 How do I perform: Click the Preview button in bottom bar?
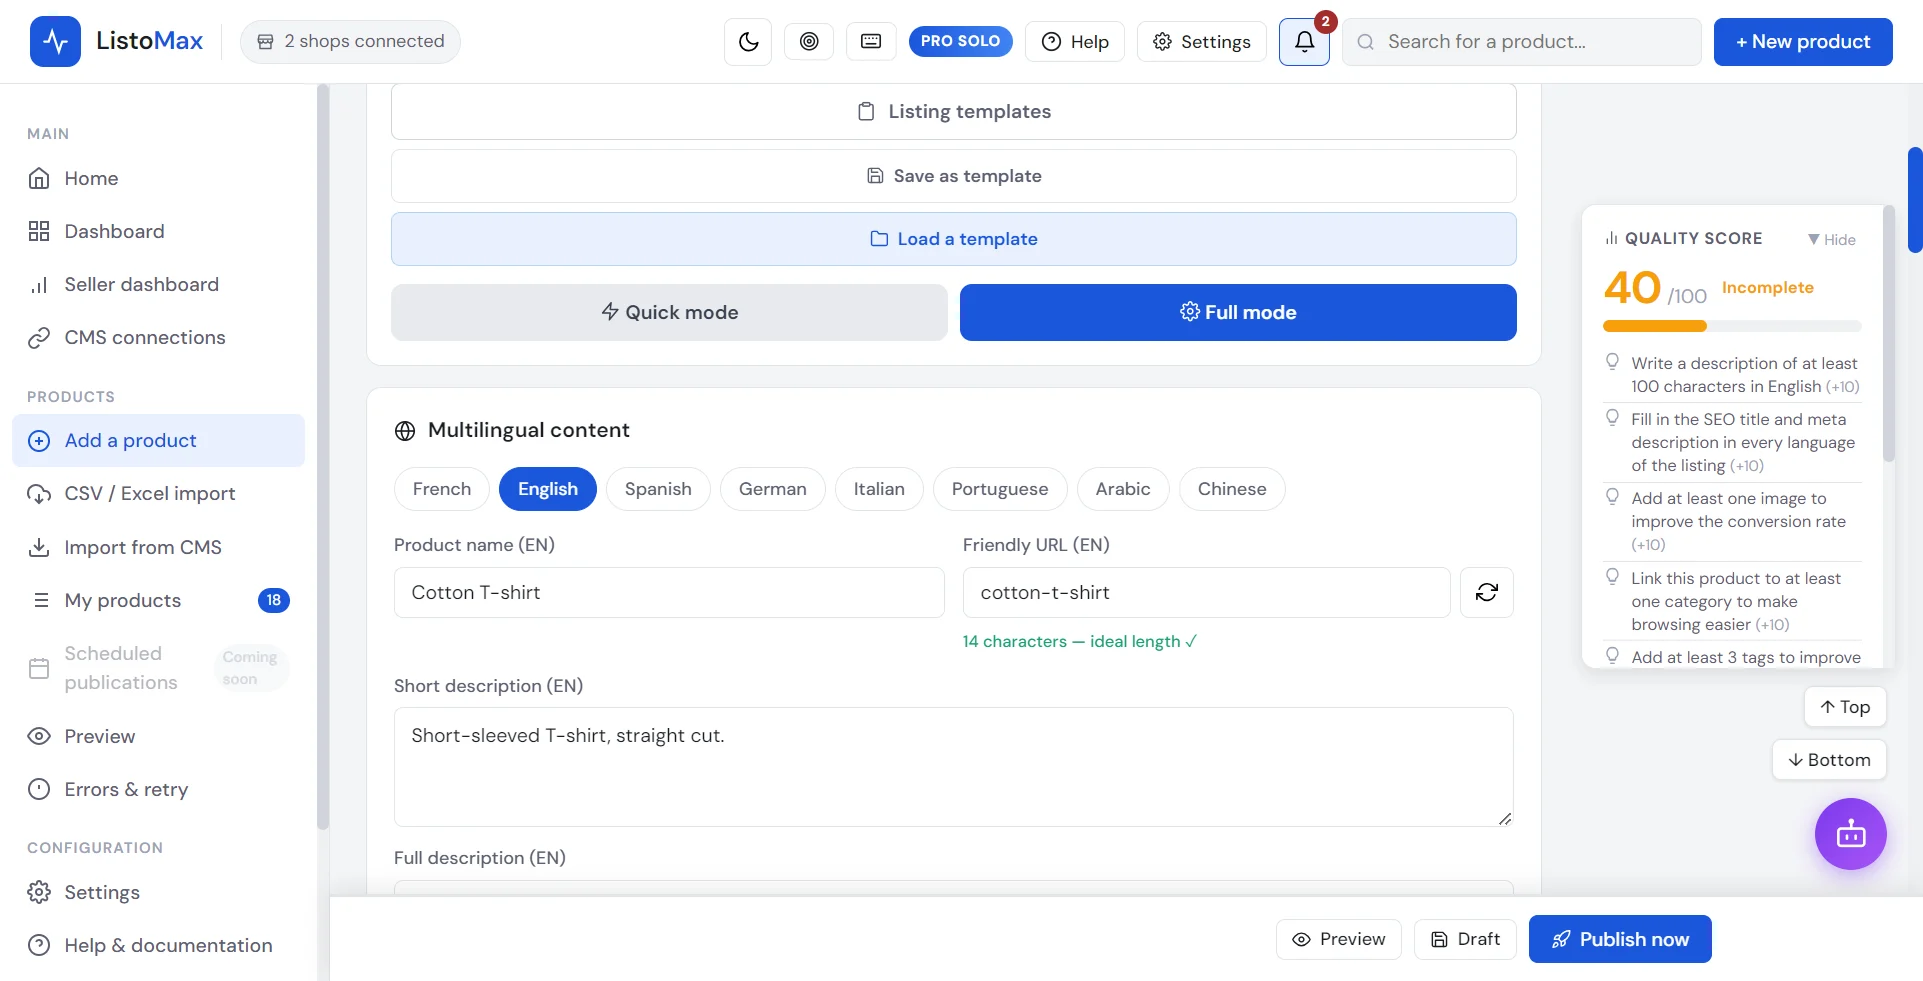(x=1338, y=939)
